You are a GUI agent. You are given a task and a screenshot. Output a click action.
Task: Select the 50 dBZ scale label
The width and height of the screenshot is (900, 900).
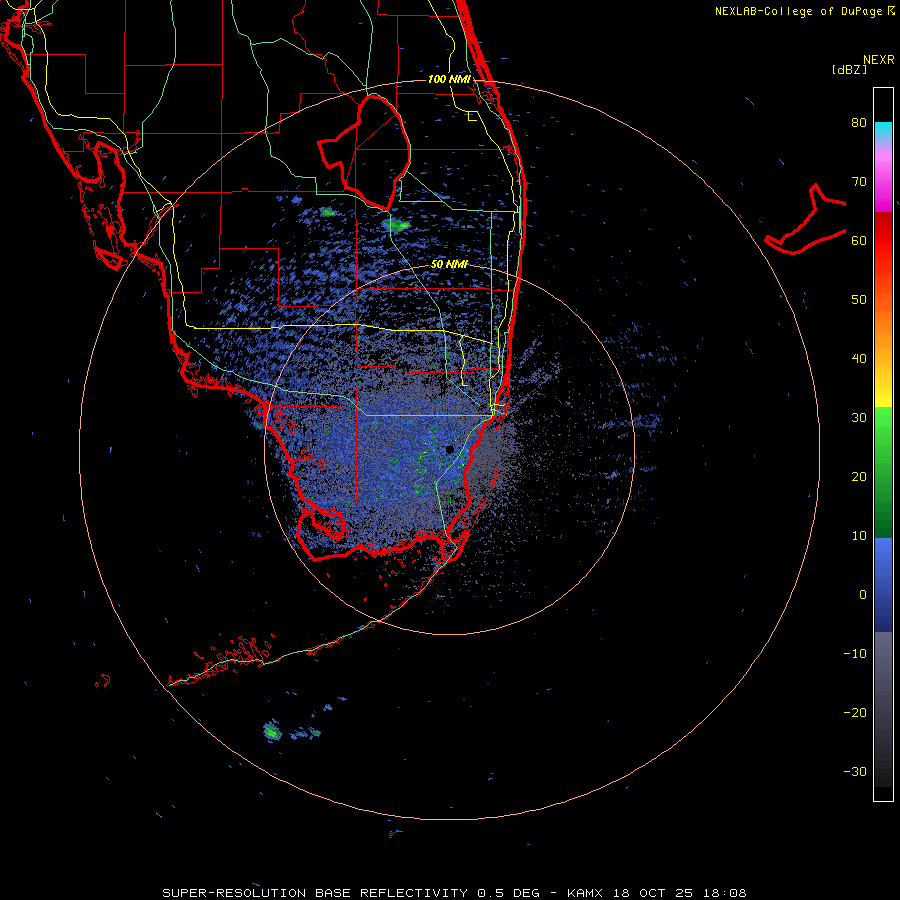(x=859, y=300)
